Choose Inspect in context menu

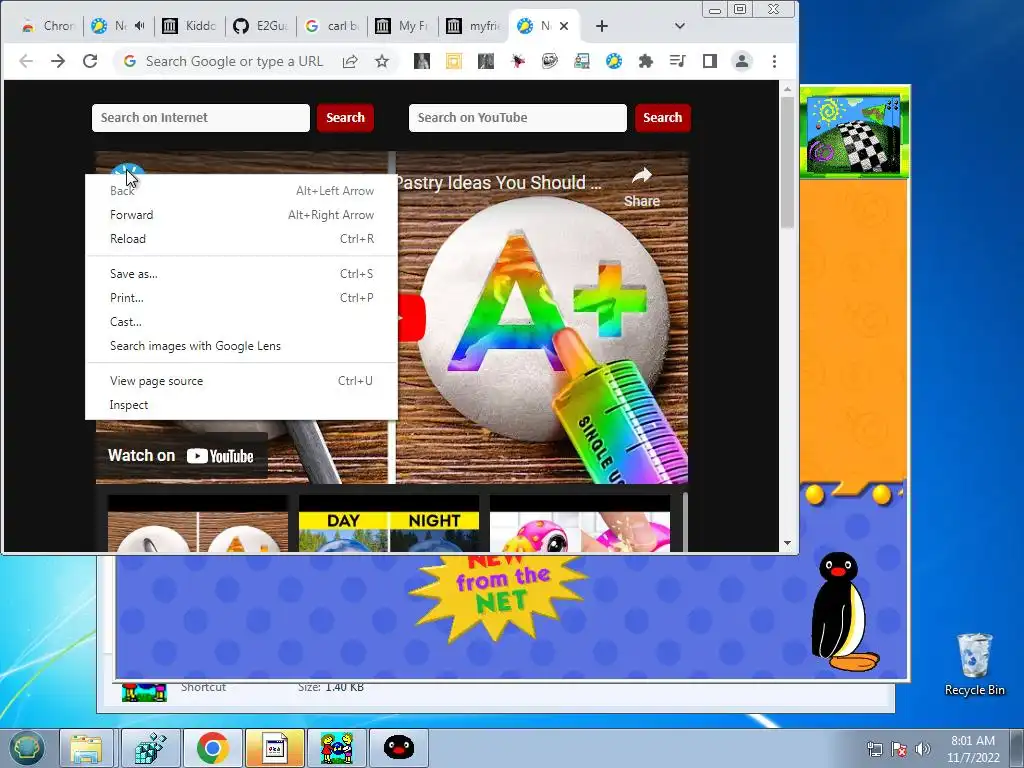pos(241,405)
